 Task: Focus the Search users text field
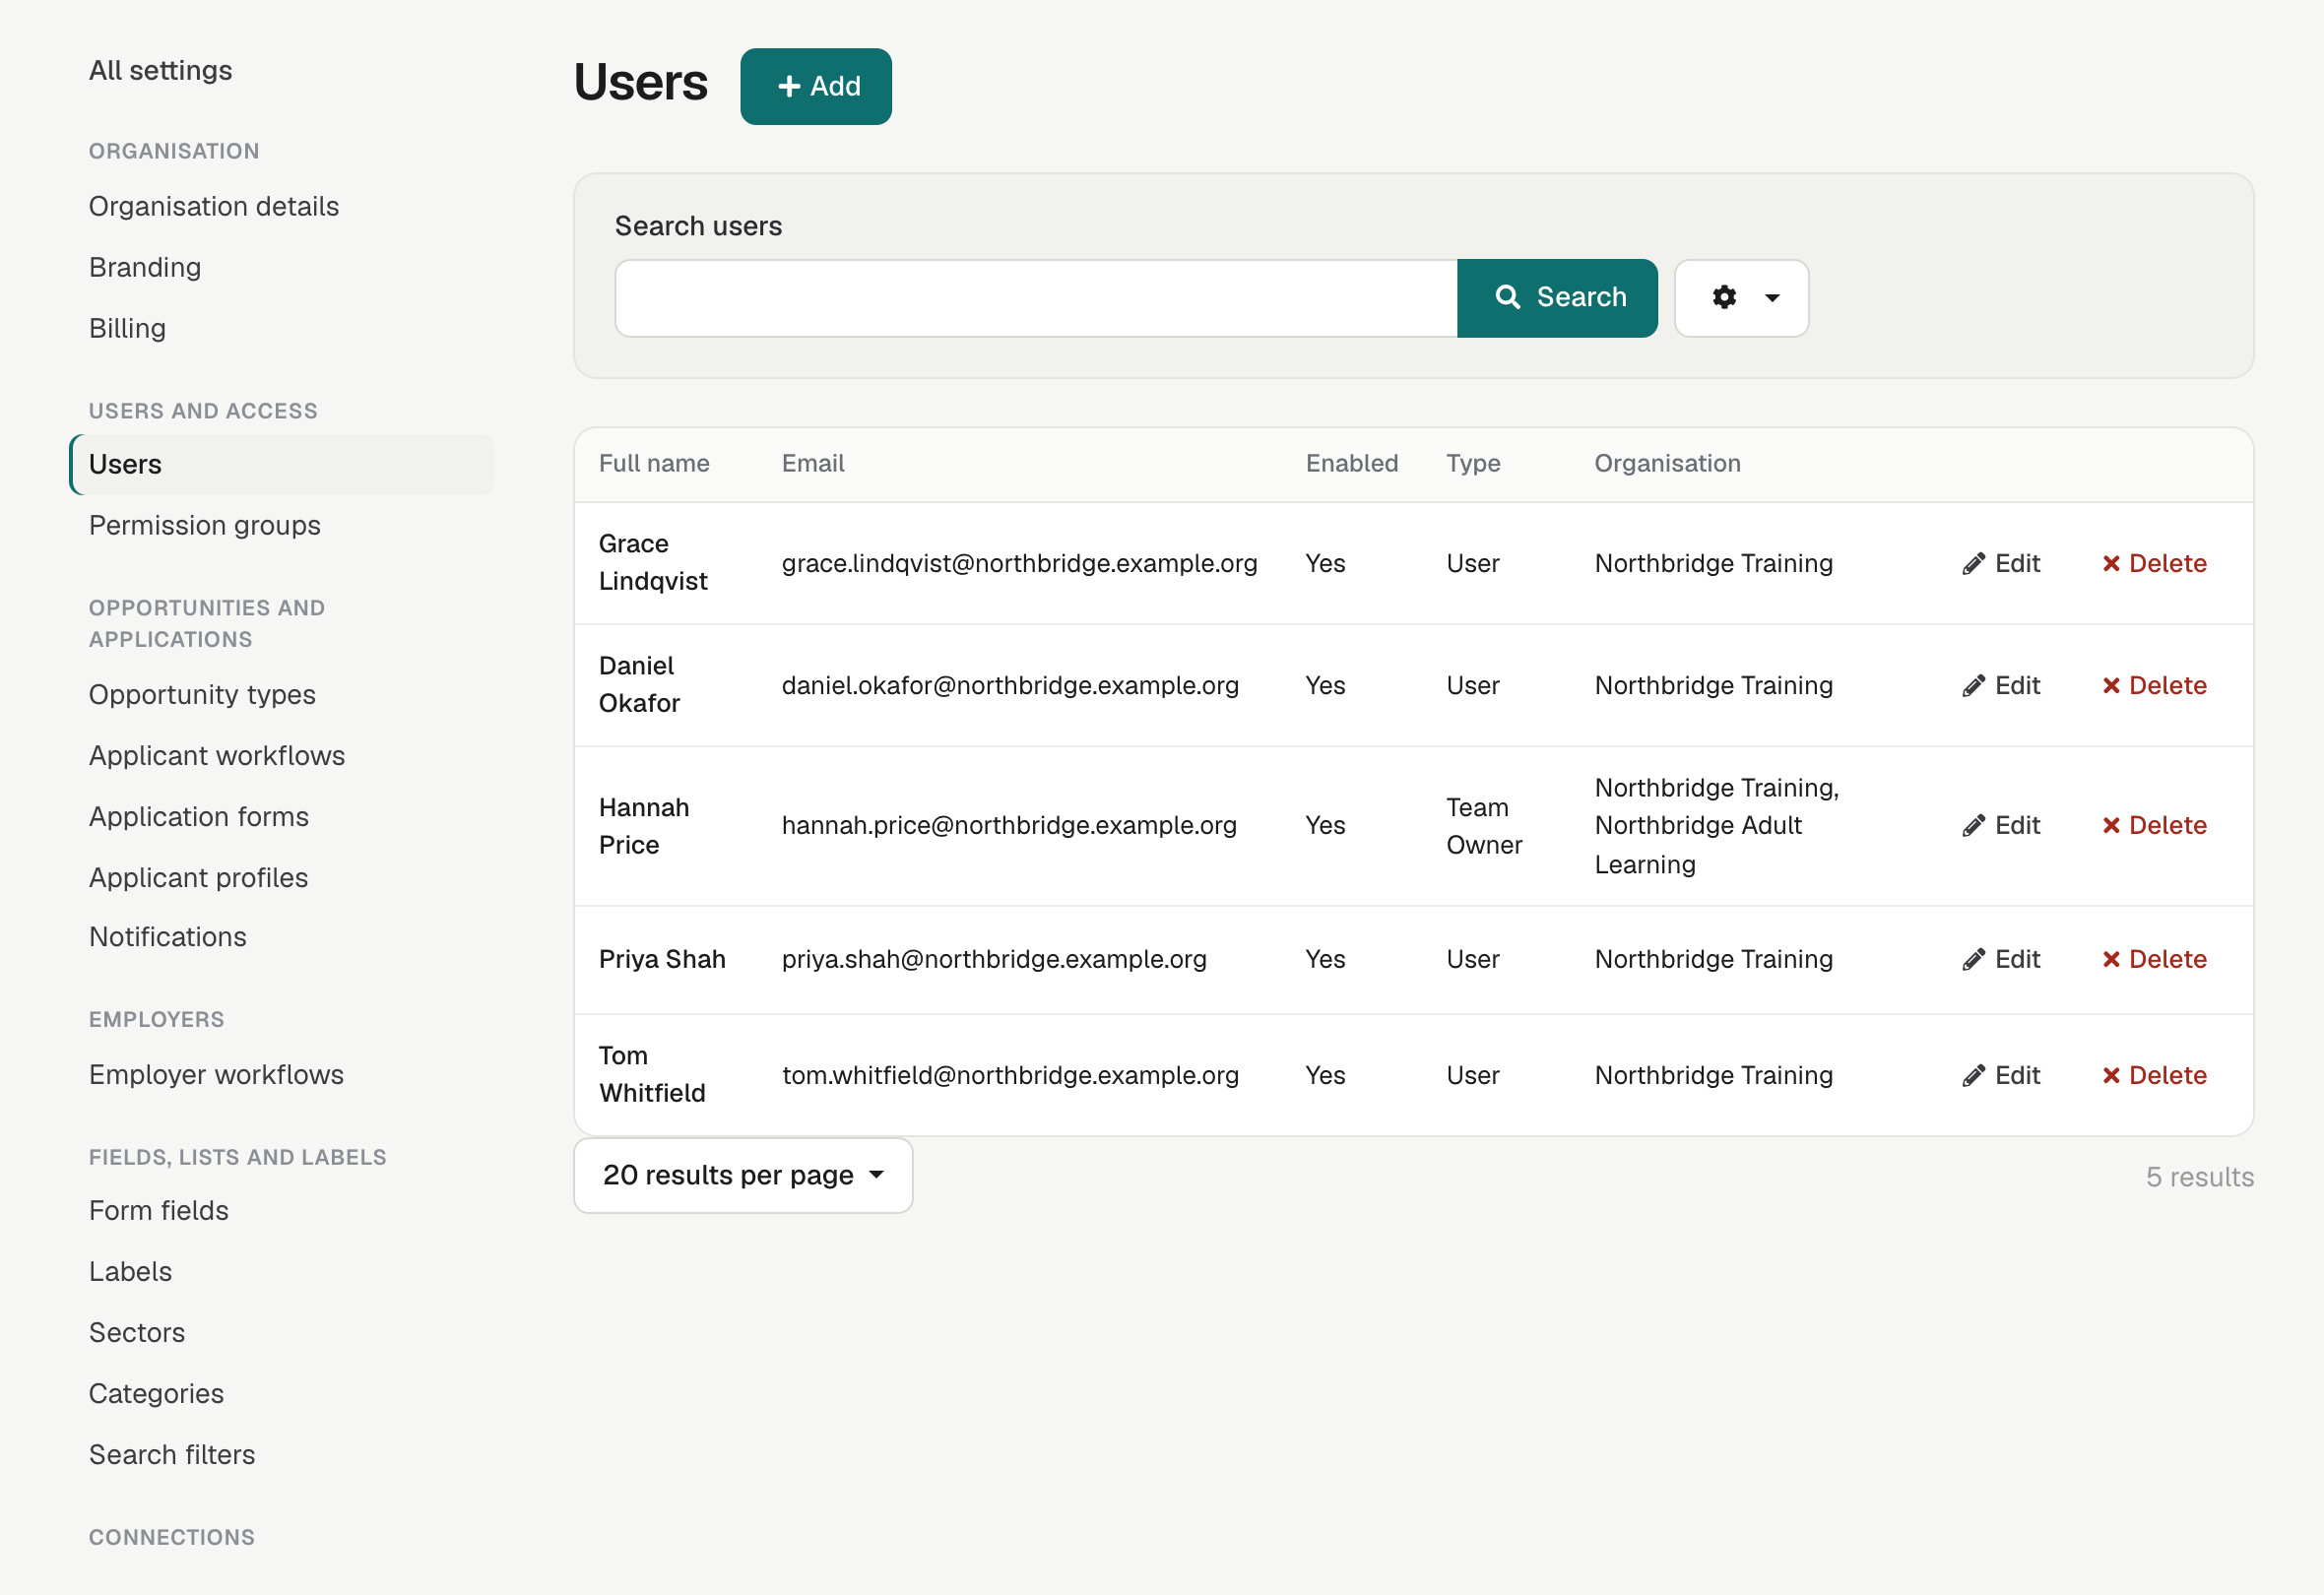pyautogui.click(x=1036, y=298)
